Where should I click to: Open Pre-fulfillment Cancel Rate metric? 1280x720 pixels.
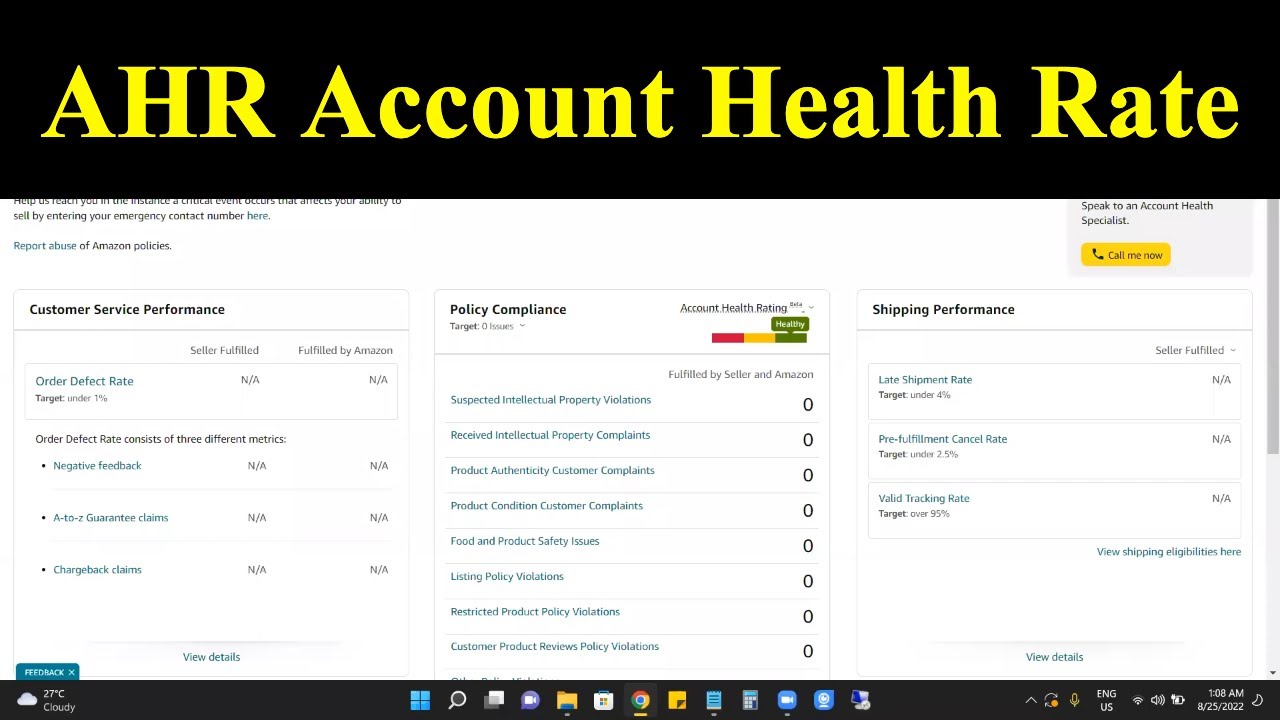pos(942,439)
